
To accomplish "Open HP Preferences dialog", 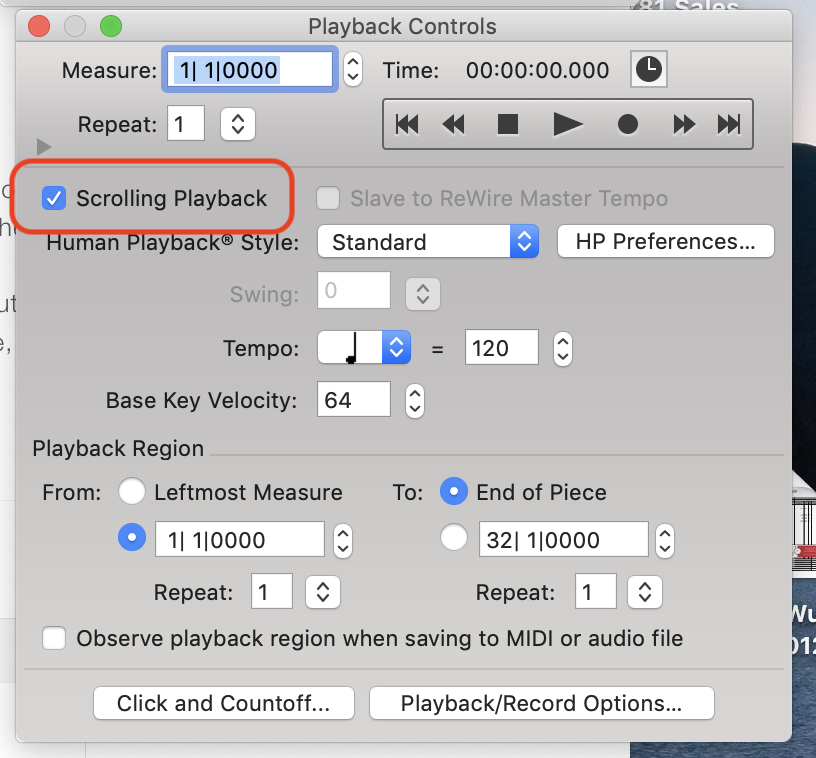I will 665,242.
